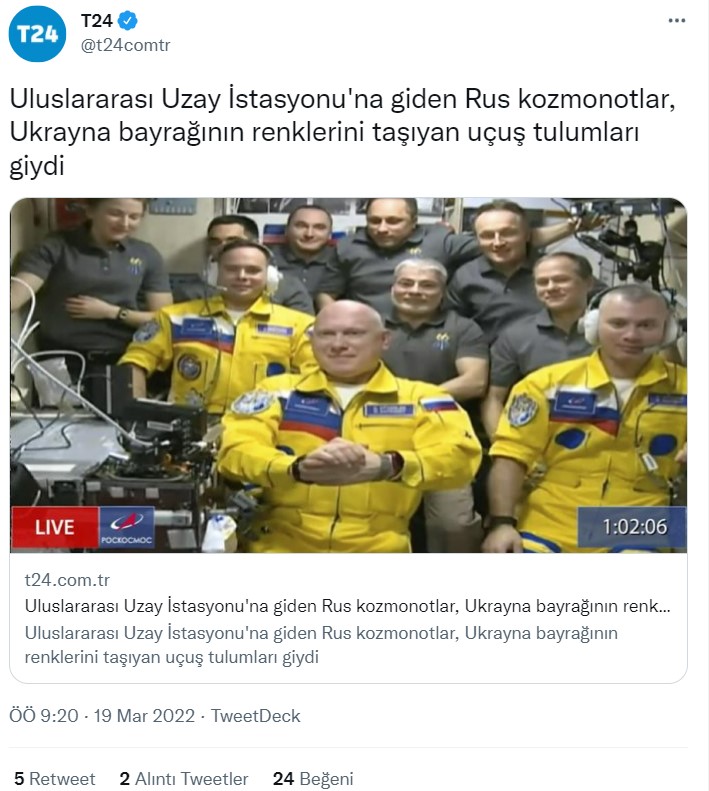Click the red LIVE badge on the photo
Image resolution: width=709 pixels, height=791 pixels.
point(54,527)
